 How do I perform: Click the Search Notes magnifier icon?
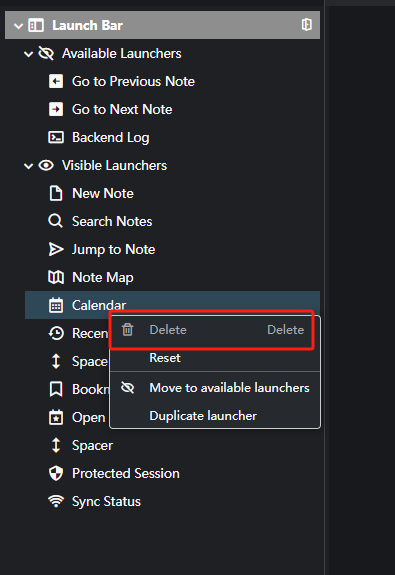pyautogui.click(x=56, y=221)
